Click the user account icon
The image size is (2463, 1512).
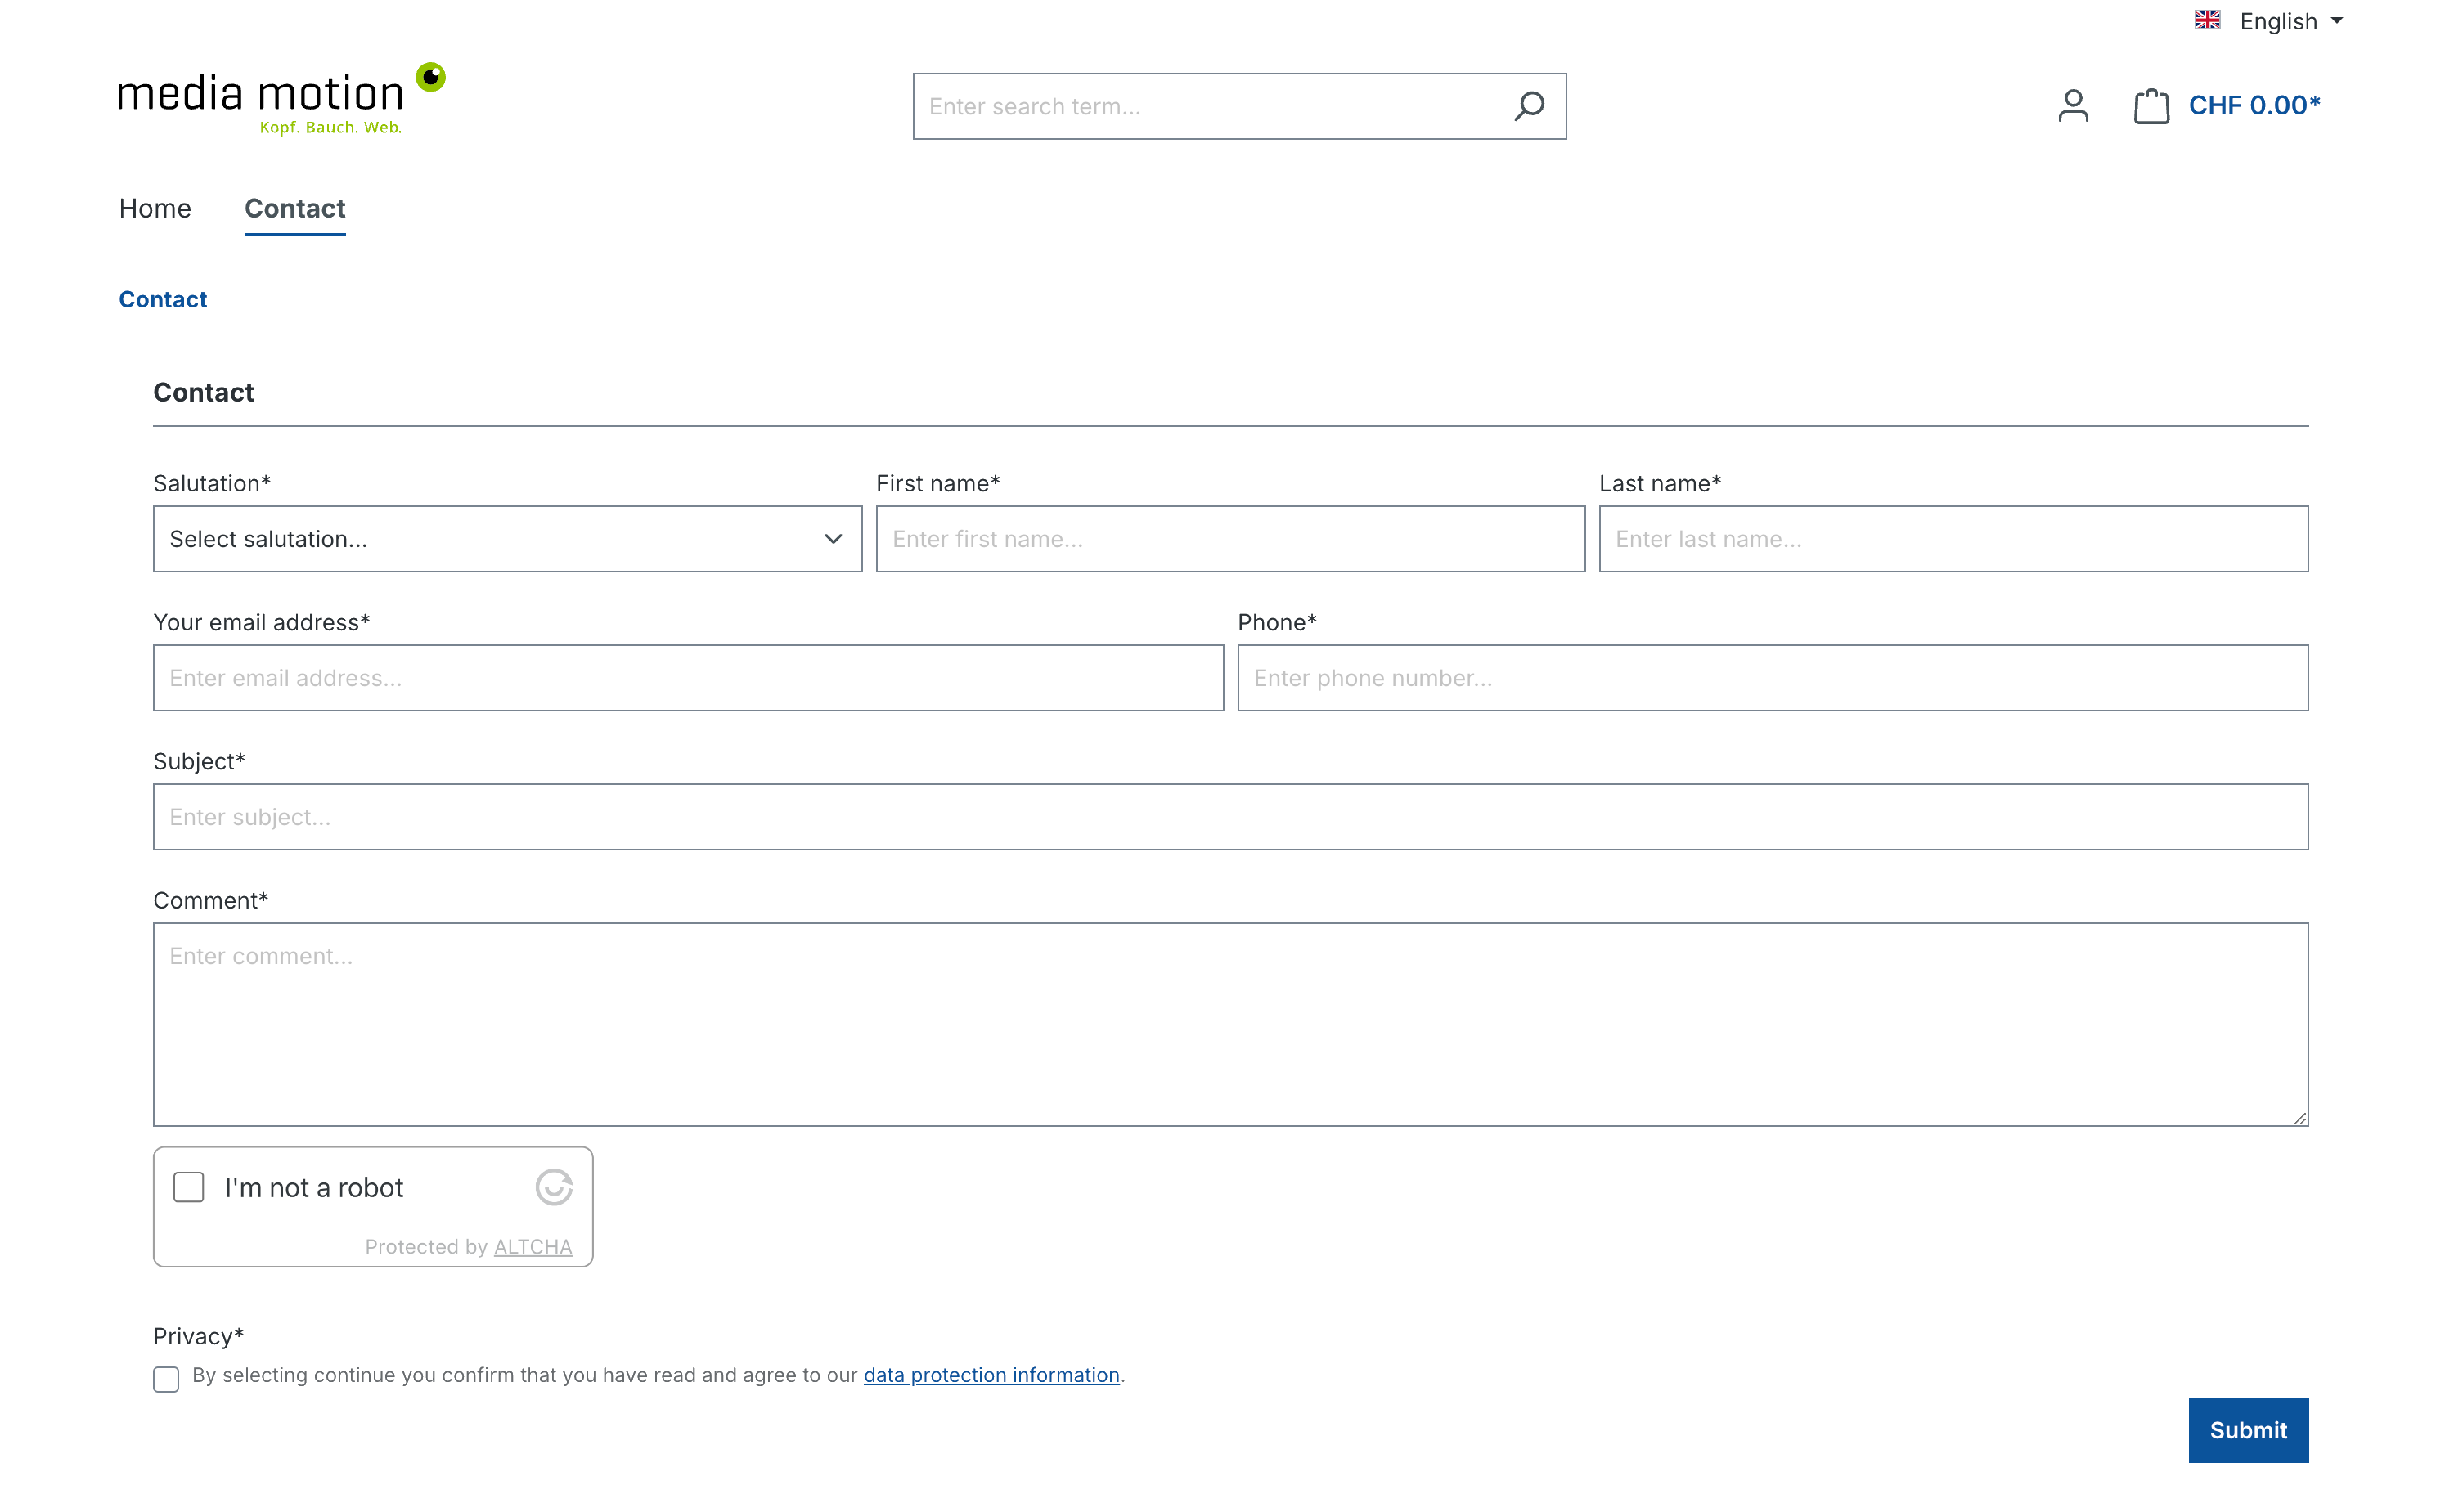pyautogui.click(x=2073, y=105)
